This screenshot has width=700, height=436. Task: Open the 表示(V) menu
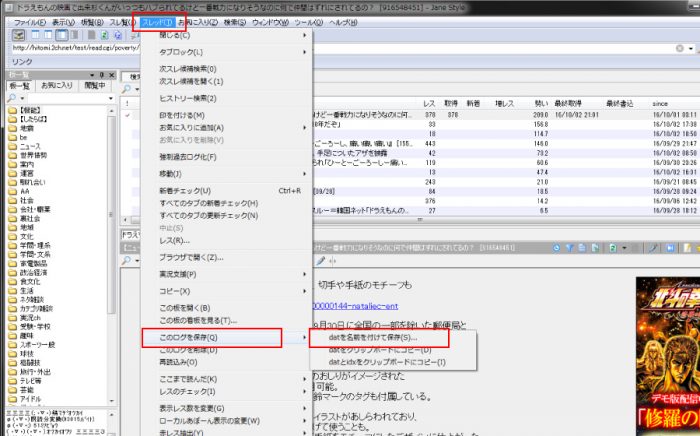pyautogui.click(x=63, y=22)
